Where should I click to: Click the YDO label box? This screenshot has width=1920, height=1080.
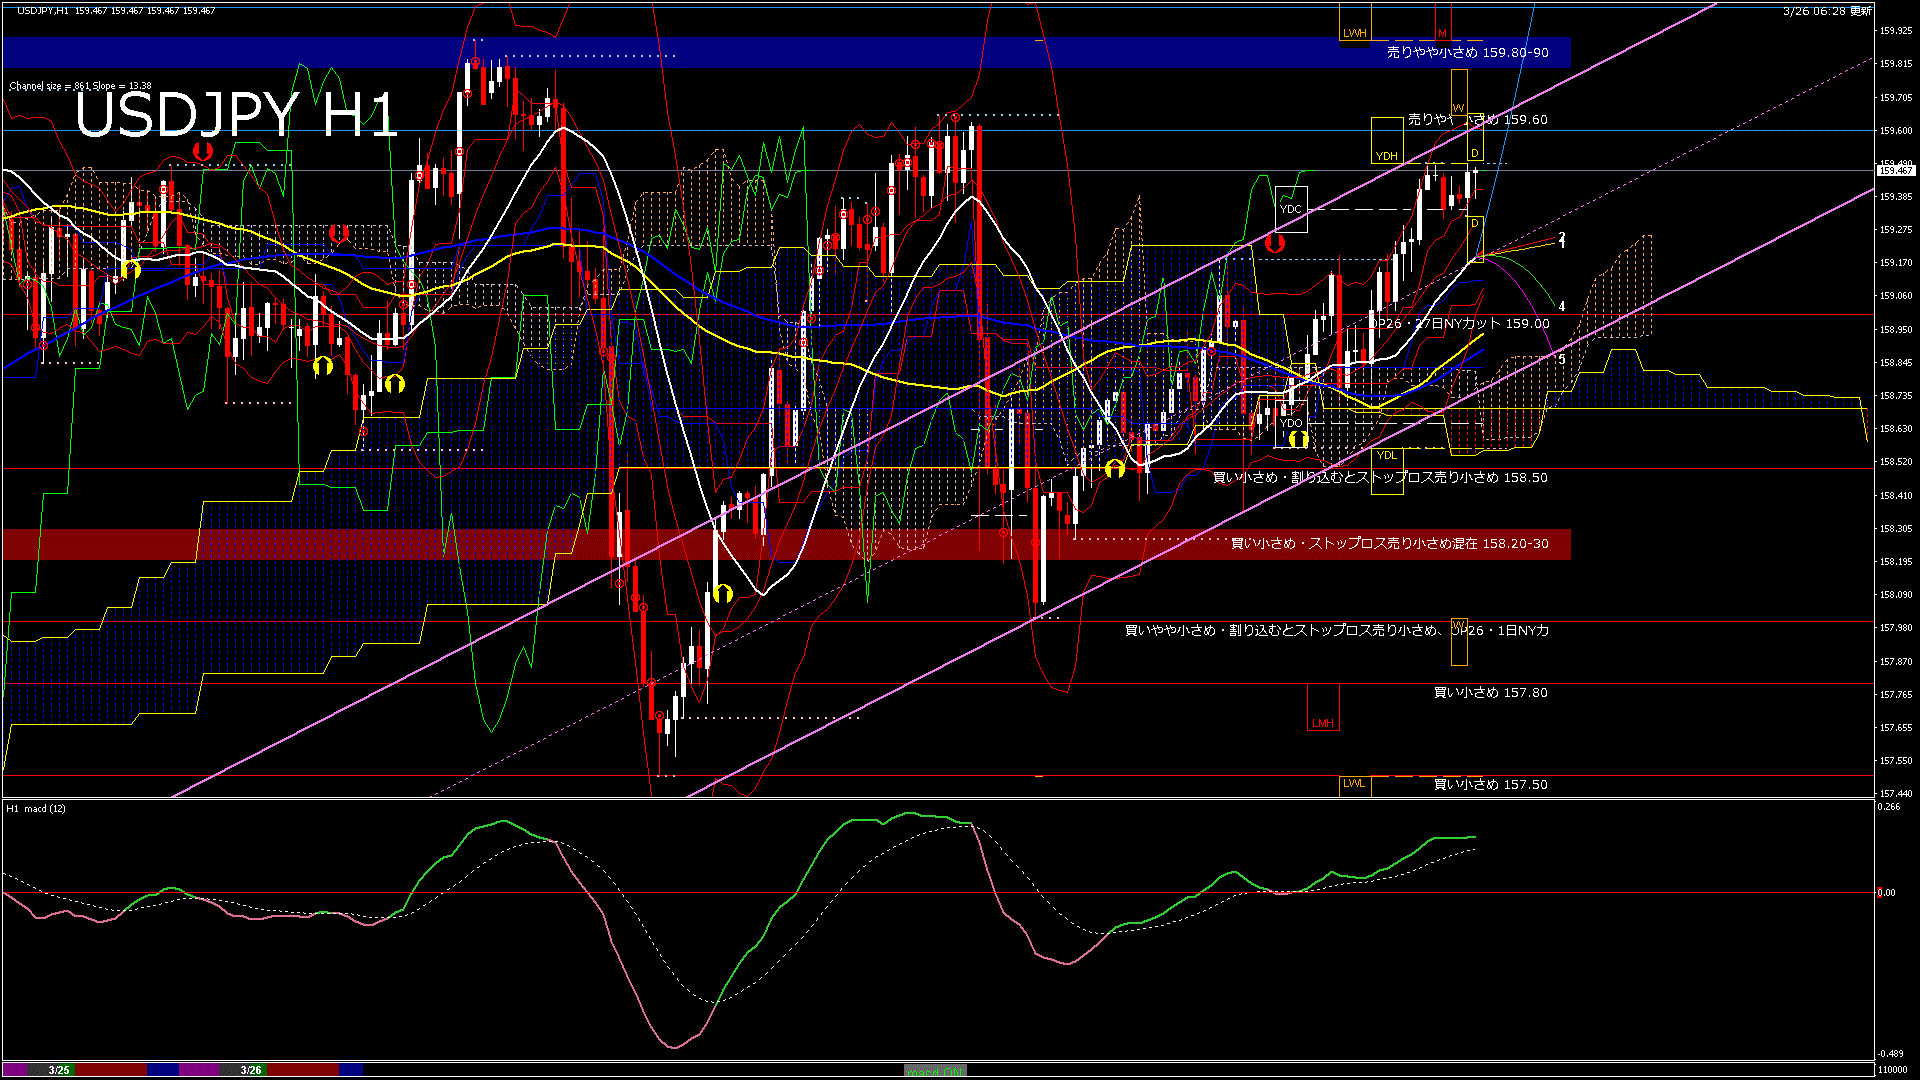(1291, 423)
